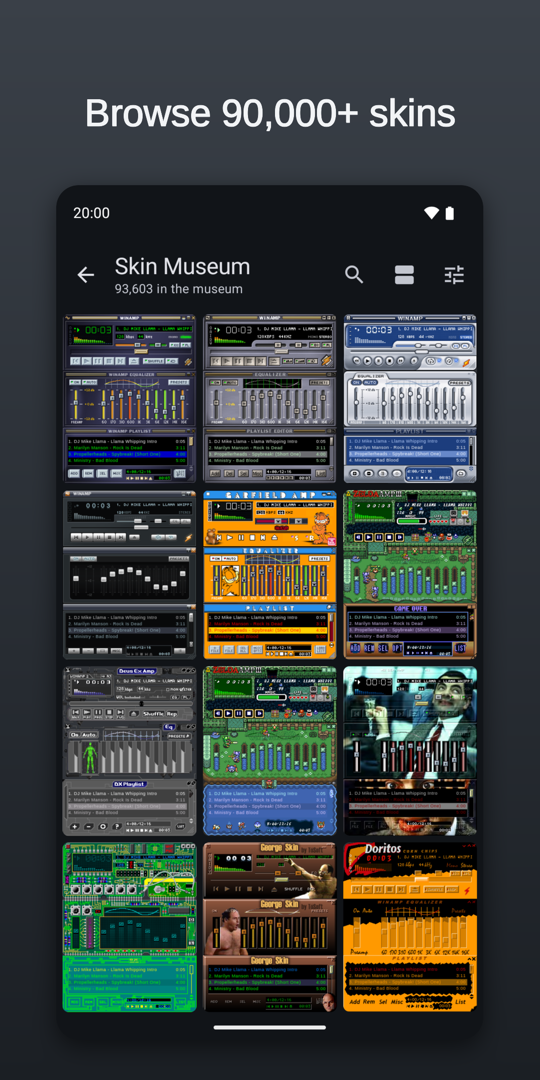Open the Garfield Amp skin

pos(269,574)
